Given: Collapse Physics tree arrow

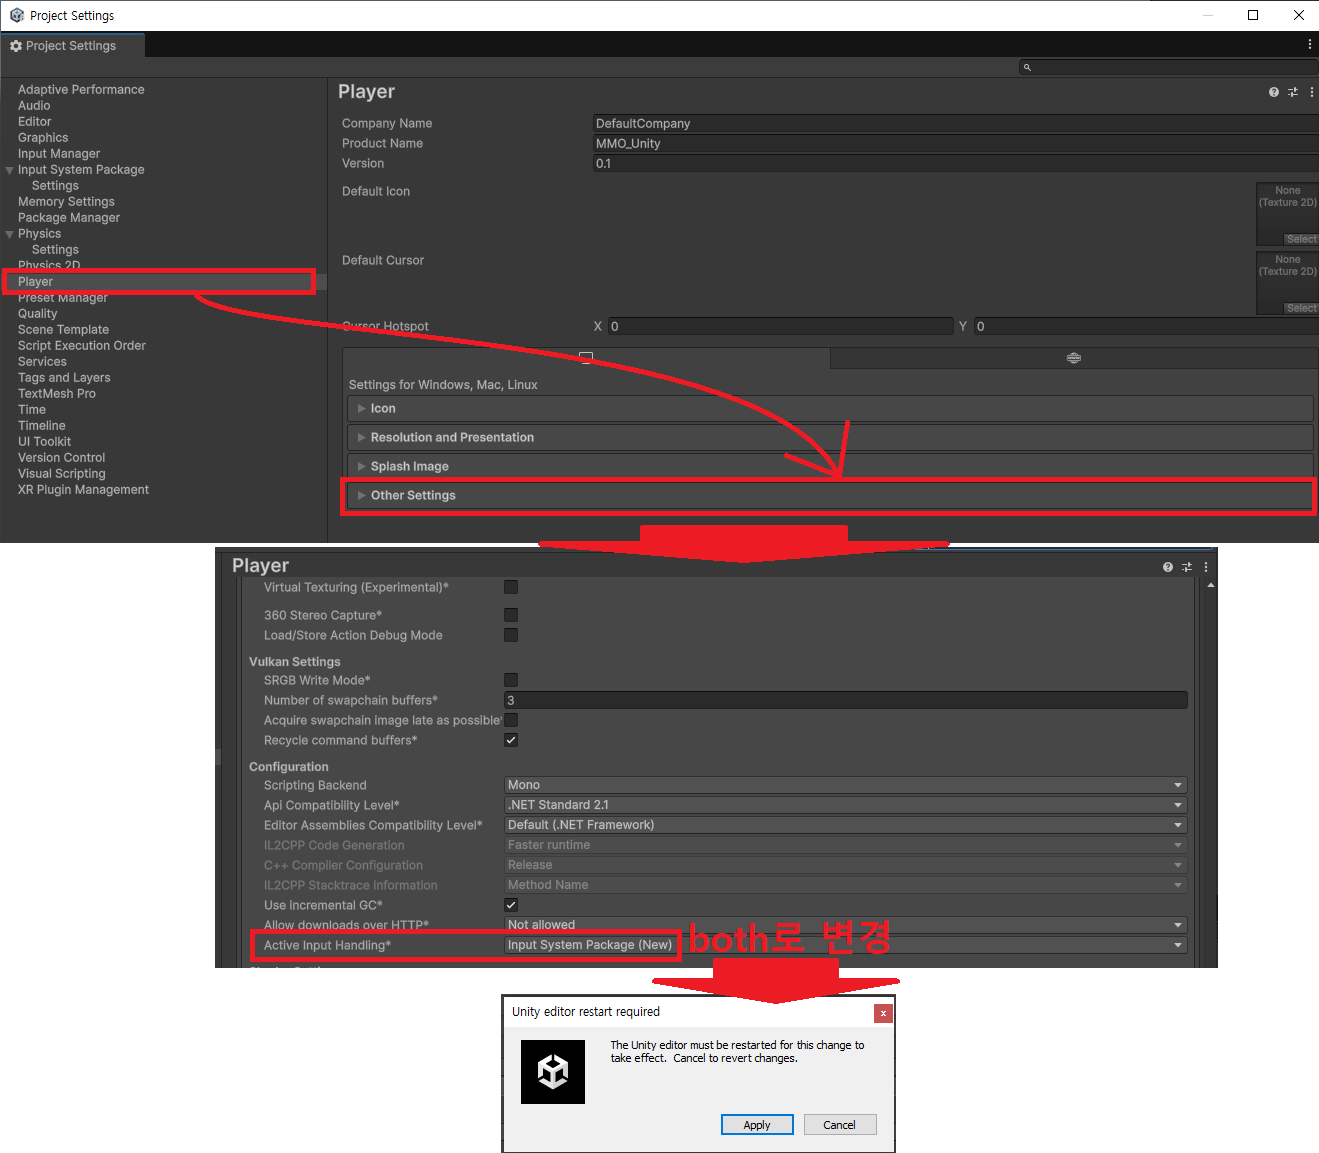Looking at the screenshot, I should (x=10, y=234).
